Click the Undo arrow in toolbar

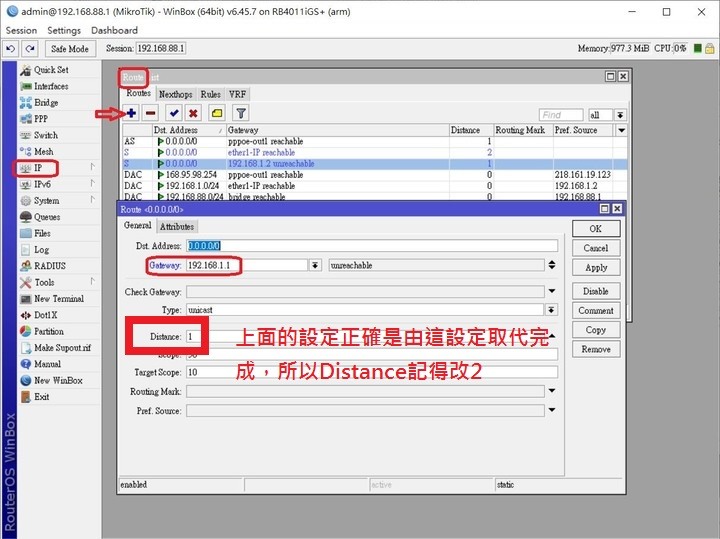(11, 48)
